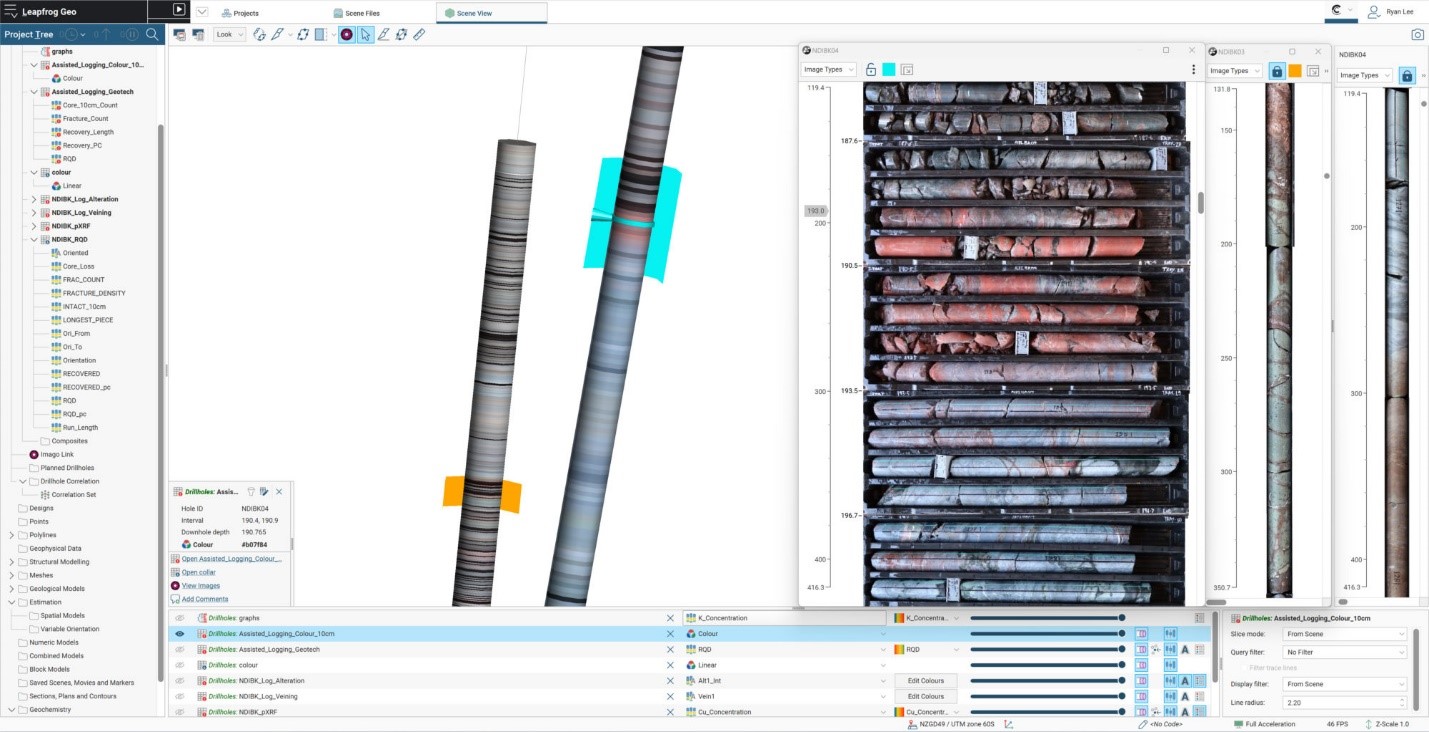Remove the NDIBK_Log_Veining row from the scene list

point(671,696)
